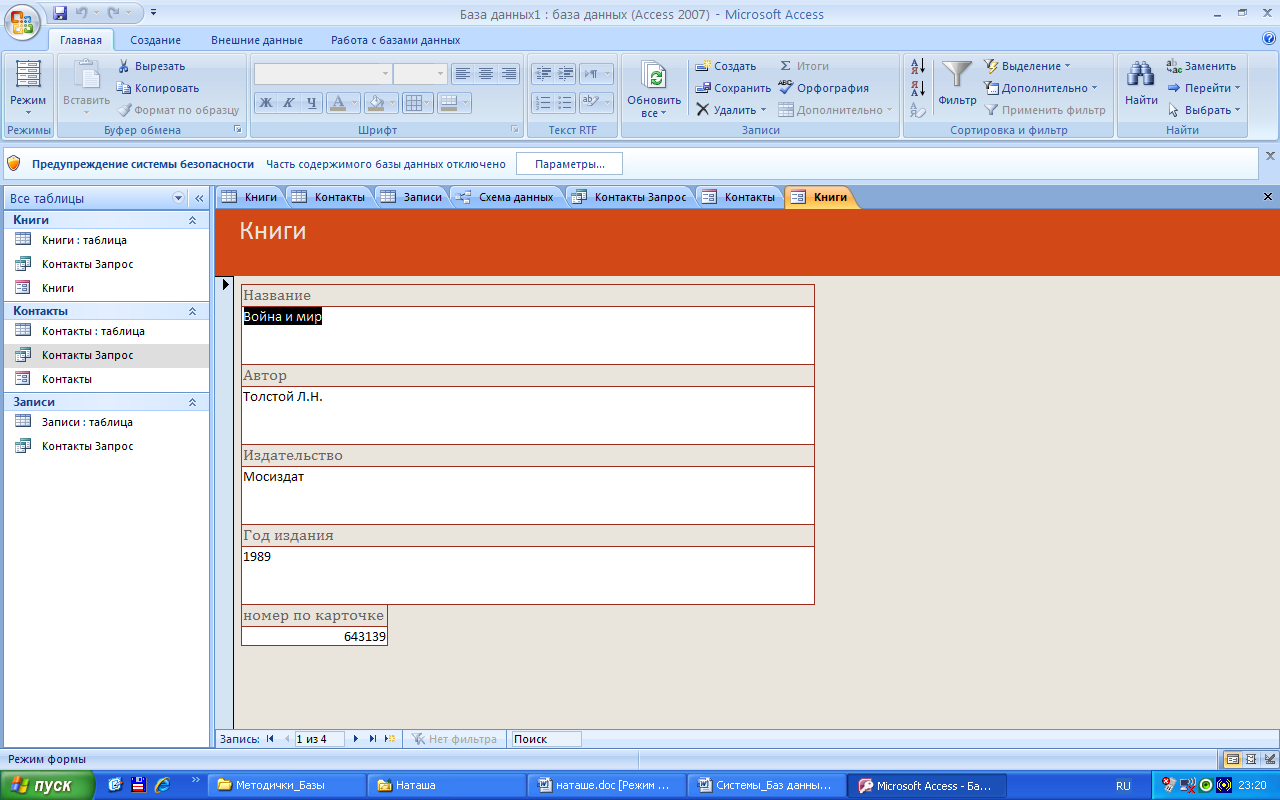Screen dimensions: 1280x800
Task: Switch to Design view in status bar
Action: 1269,759
